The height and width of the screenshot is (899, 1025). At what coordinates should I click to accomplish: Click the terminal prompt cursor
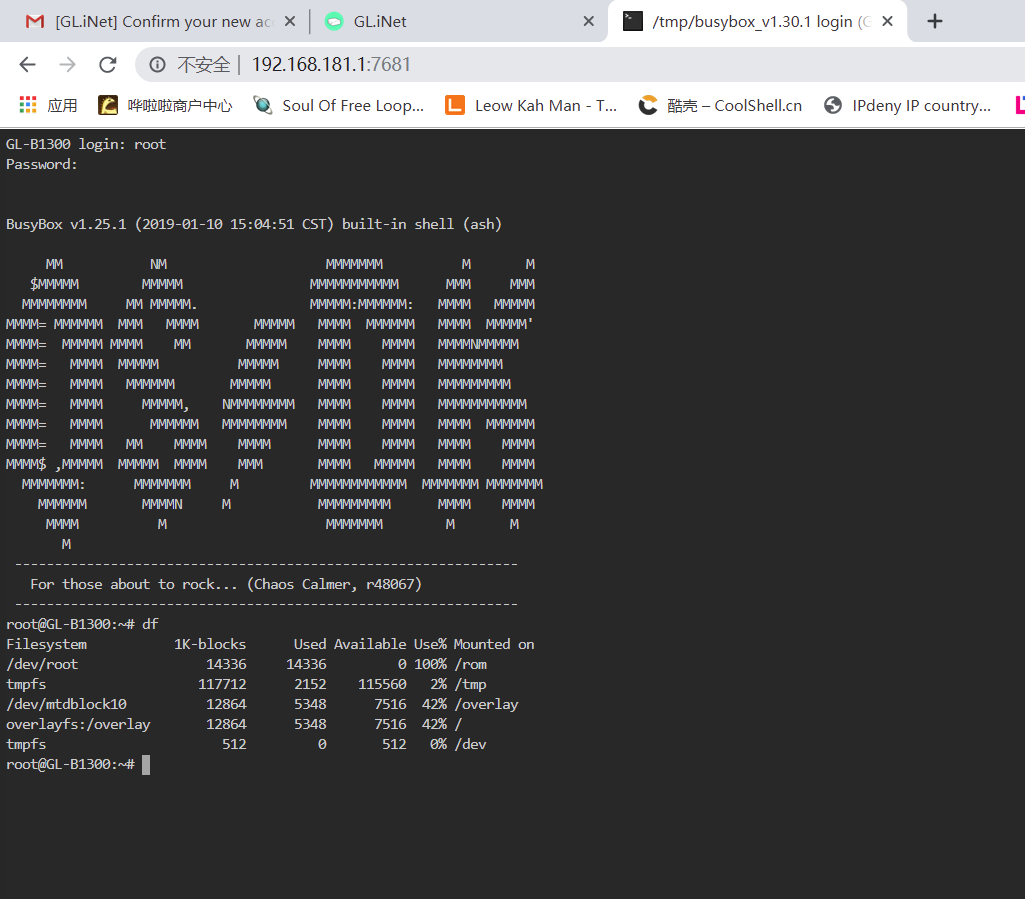pyautogui.click(x=146, y=764)
